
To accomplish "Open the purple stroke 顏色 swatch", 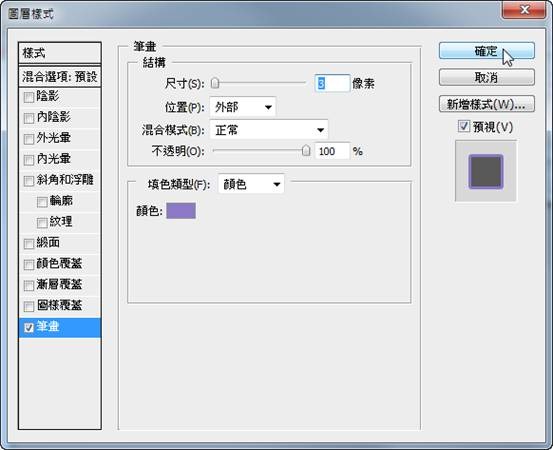I will click(x=181, y=211).
